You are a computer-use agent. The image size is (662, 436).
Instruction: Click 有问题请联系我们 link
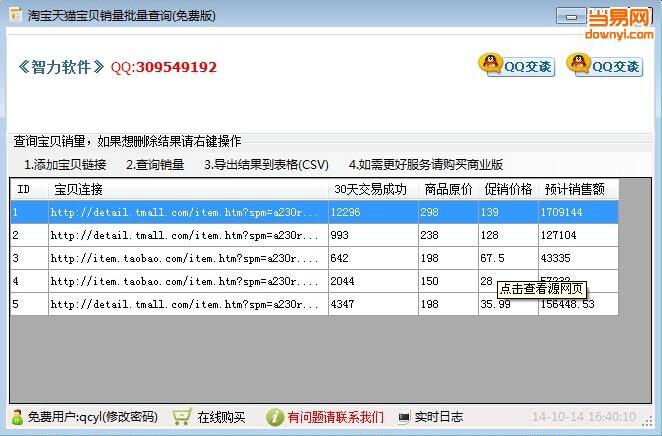tap(336, 417)
